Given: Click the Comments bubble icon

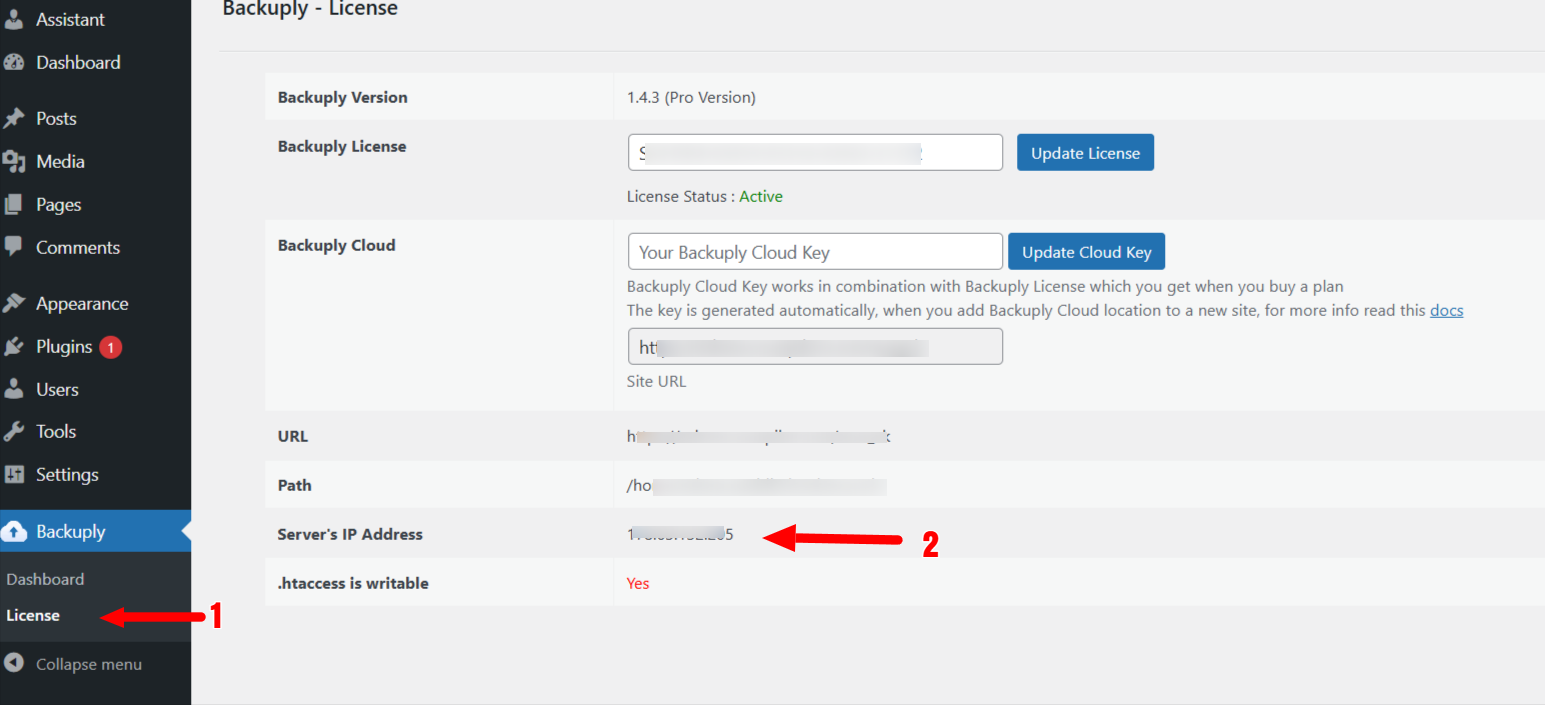Looking at the screenshot, I should (x=14, y=246).
